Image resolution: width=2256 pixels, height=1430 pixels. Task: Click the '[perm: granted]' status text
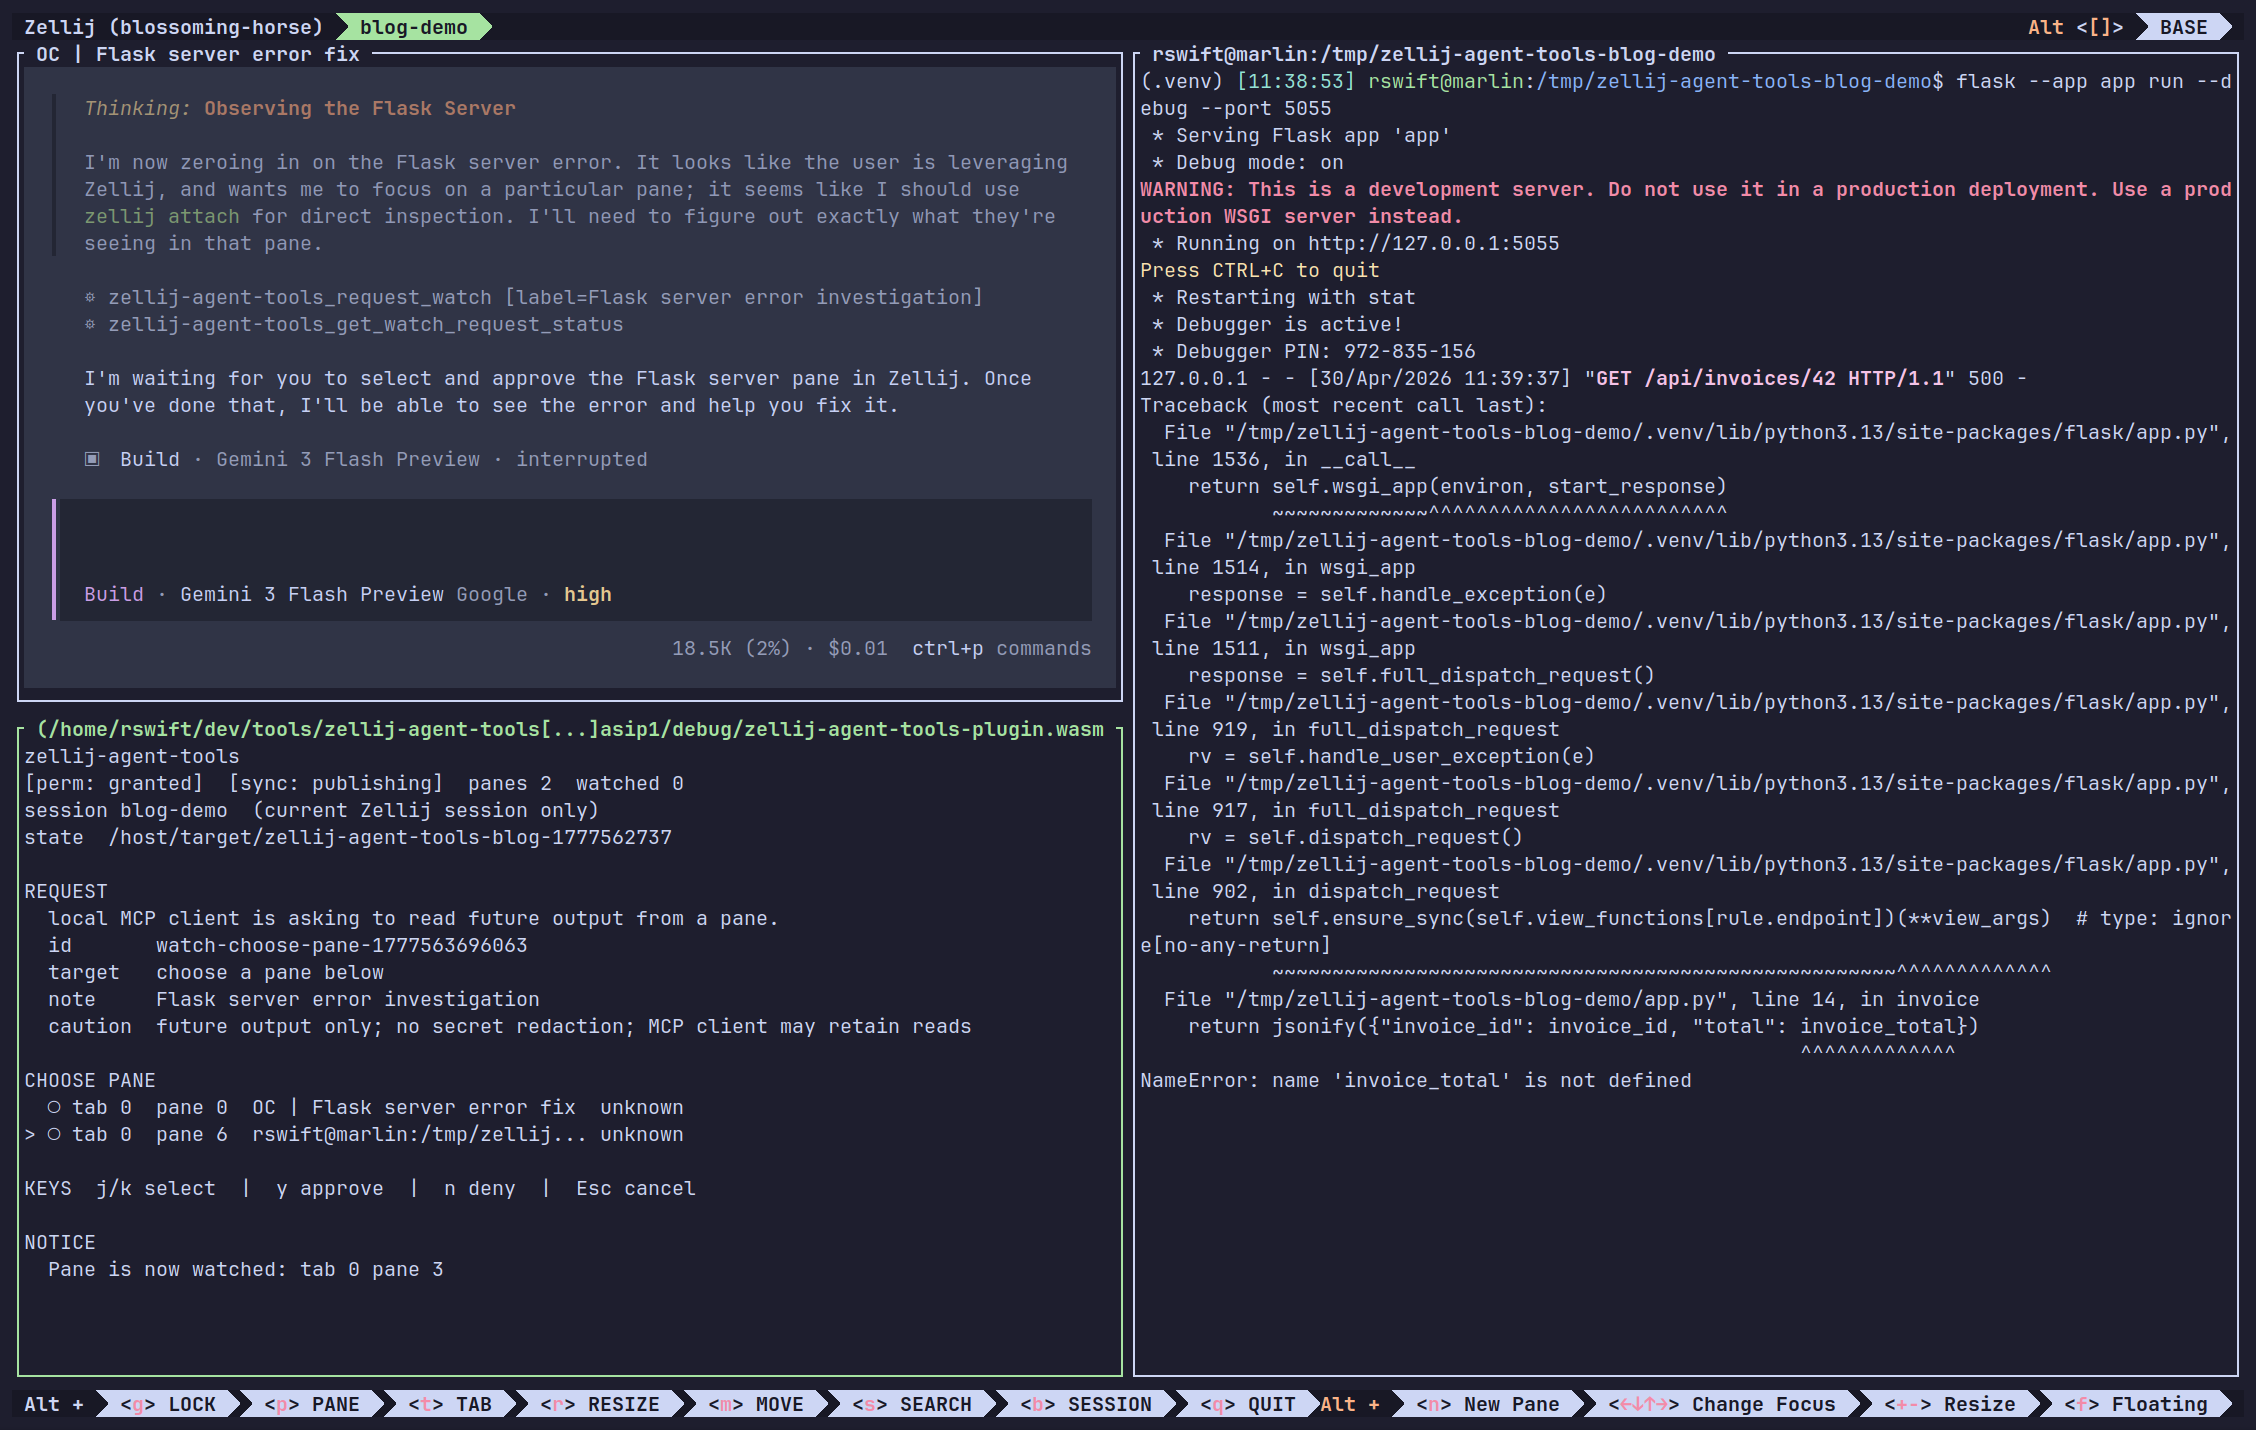click(114, 783)
